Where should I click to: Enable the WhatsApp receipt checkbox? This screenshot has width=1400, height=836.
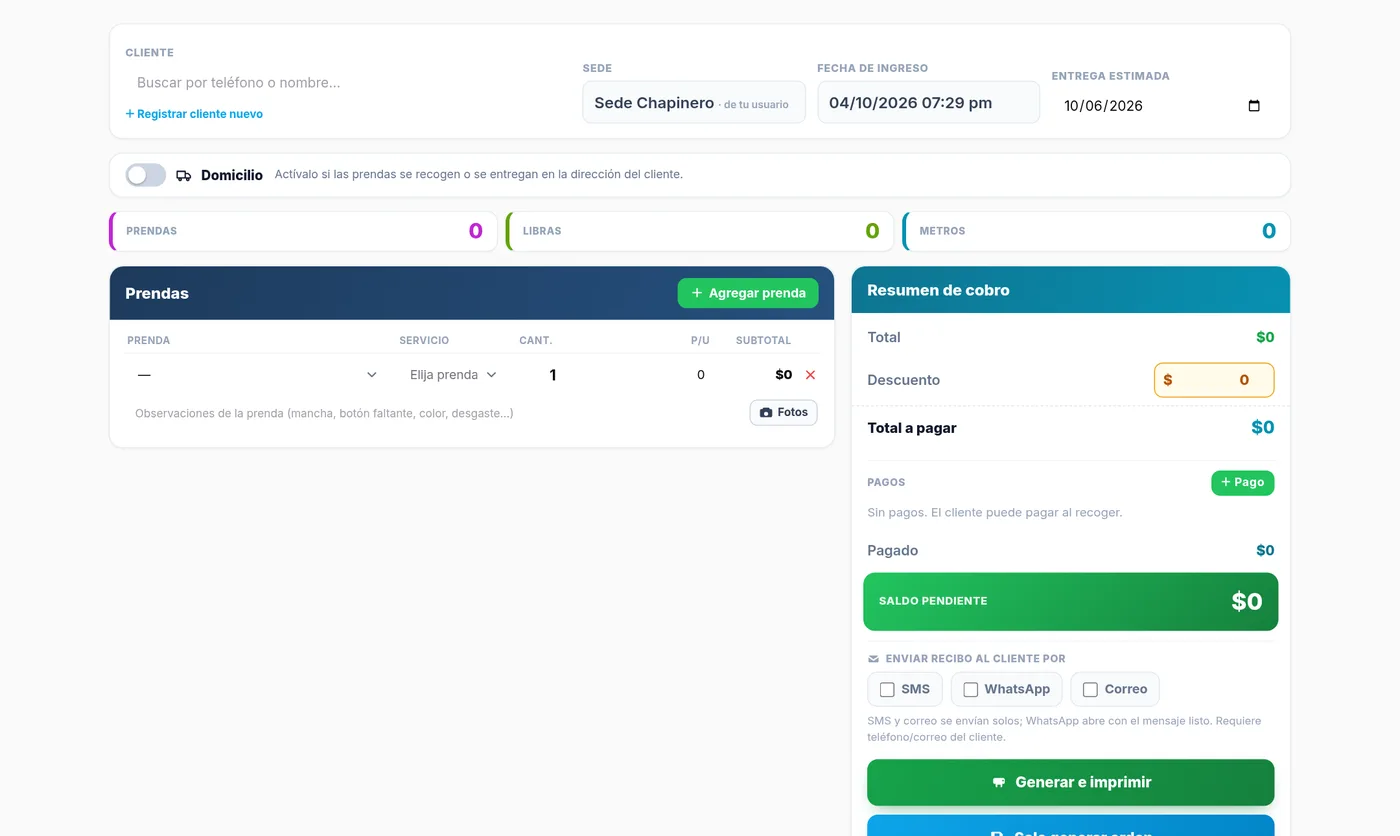coord(970,689)
